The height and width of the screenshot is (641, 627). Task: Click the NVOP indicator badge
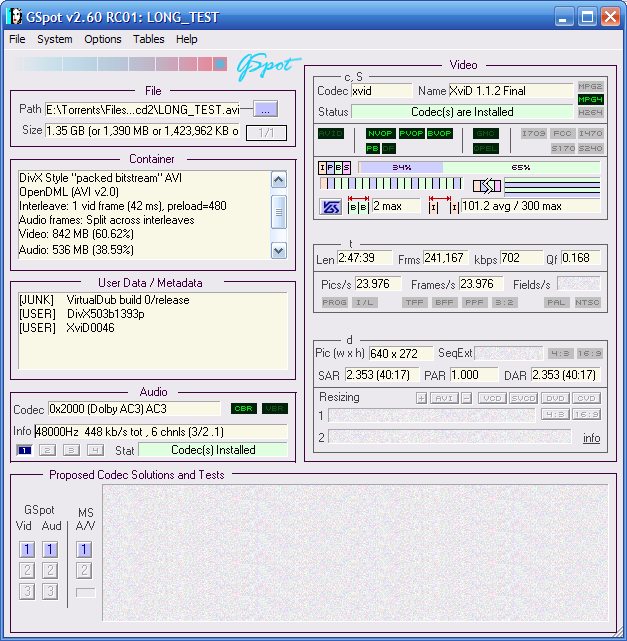coord(380,134)
